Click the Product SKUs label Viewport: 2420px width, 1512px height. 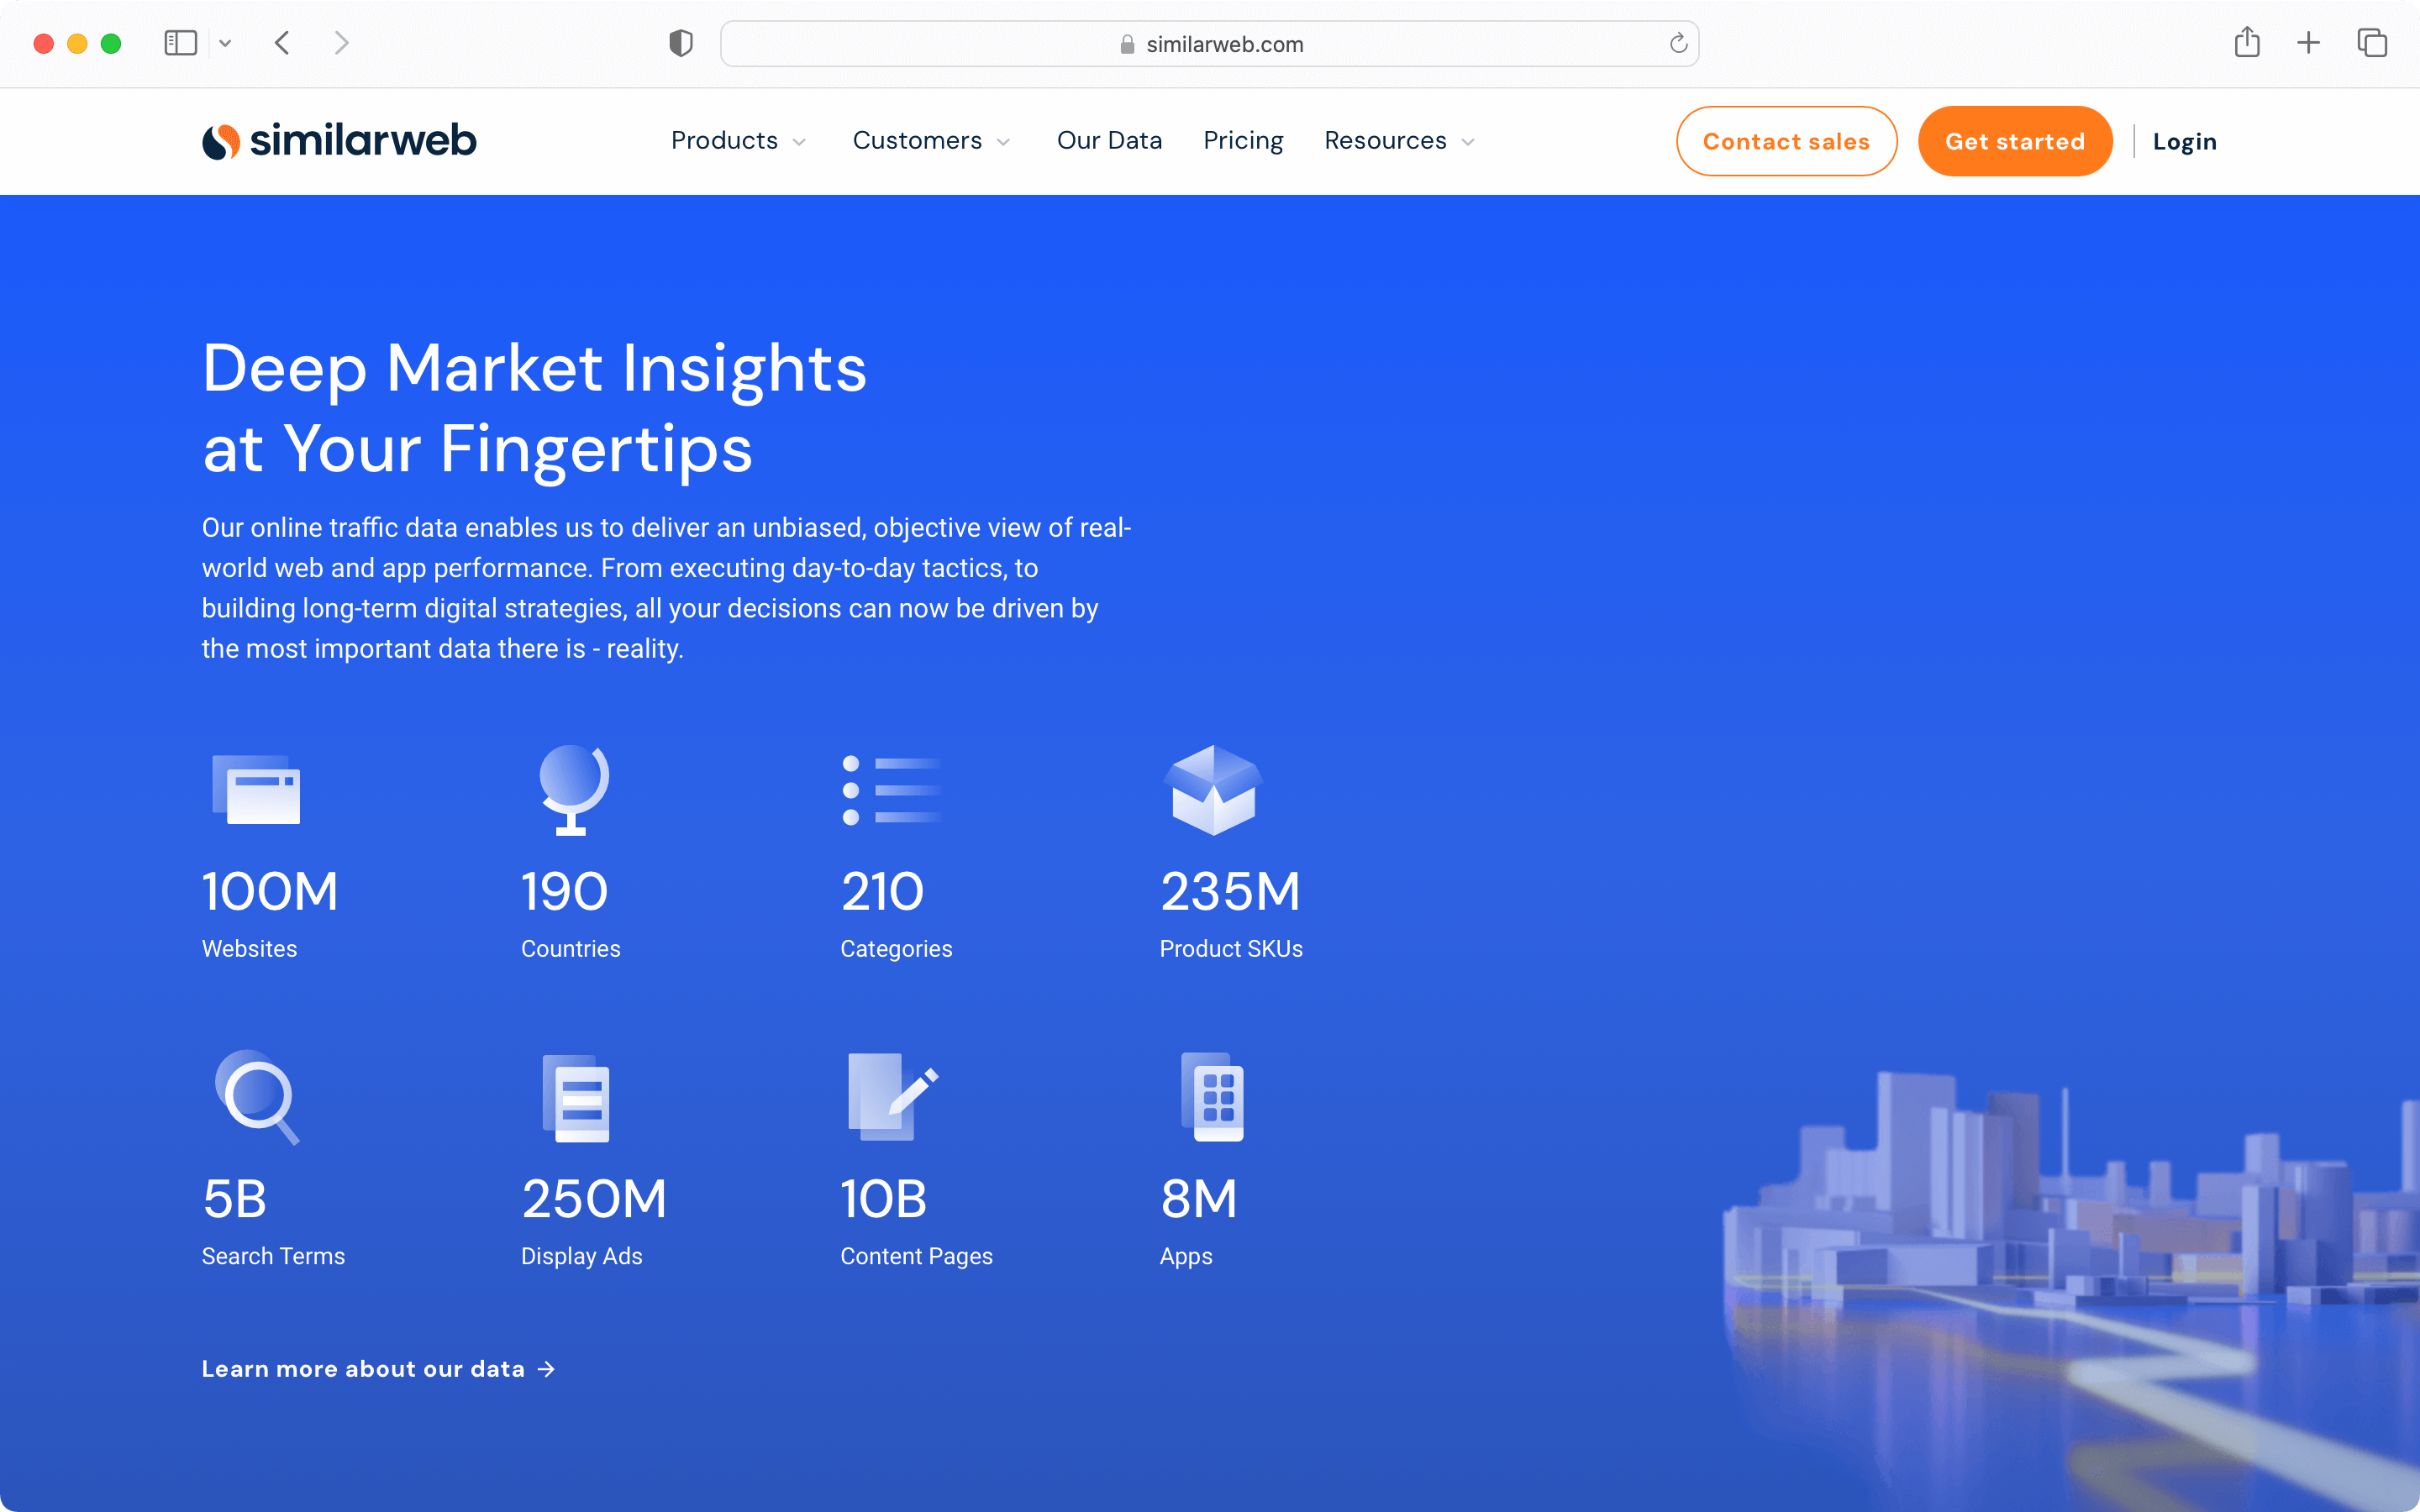[1231, 948]
